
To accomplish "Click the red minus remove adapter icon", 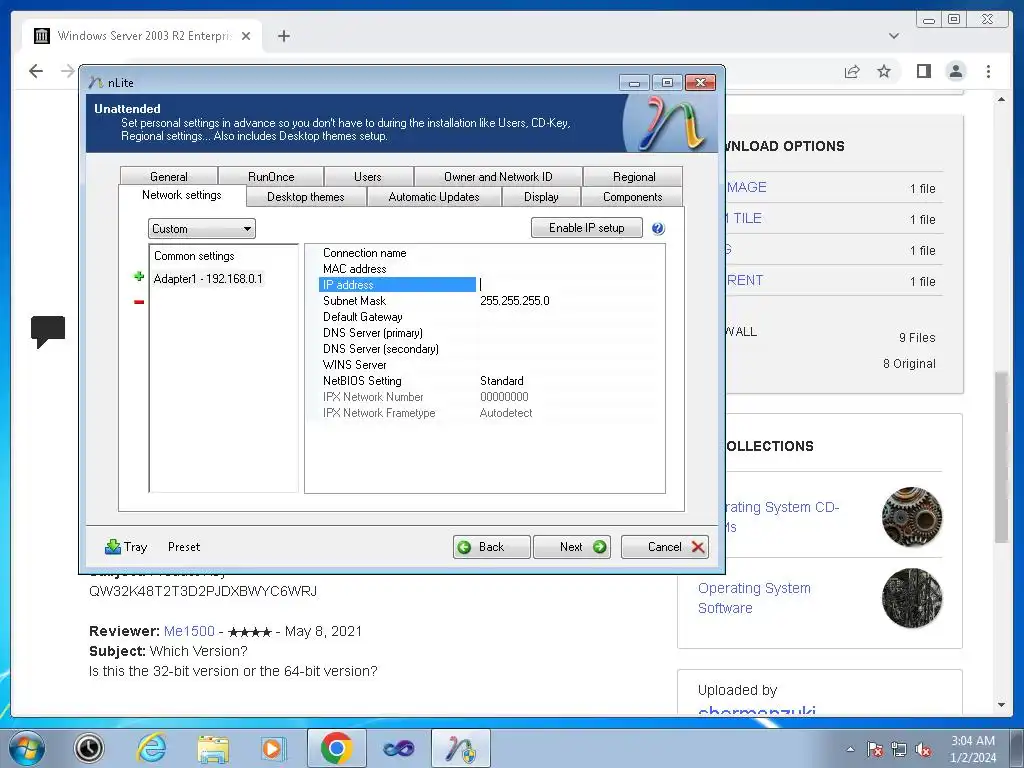I will click(138, 302).
